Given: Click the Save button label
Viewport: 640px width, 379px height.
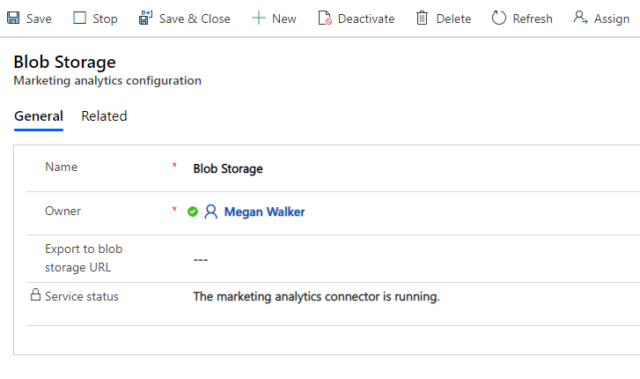Looking at the screenshot, I should (x=39, y=19).
